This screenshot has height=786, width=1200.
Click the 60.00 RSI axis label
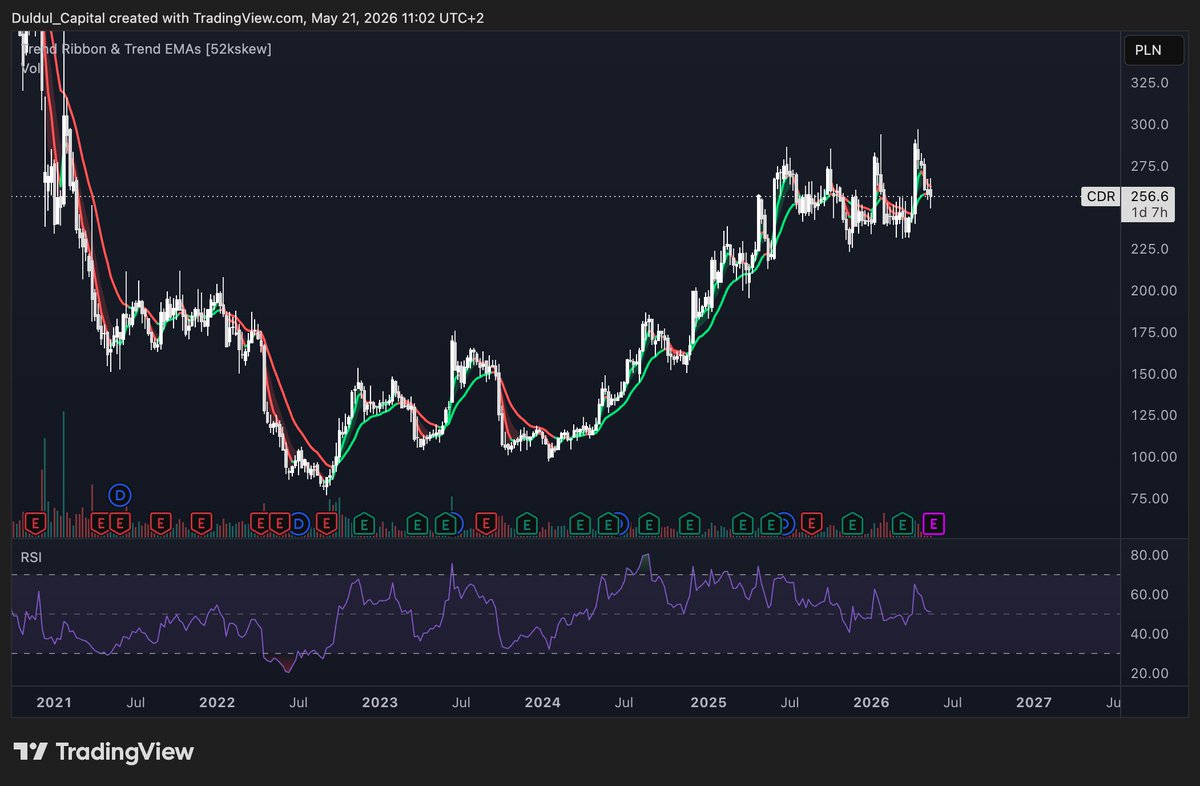point(1150,594)
